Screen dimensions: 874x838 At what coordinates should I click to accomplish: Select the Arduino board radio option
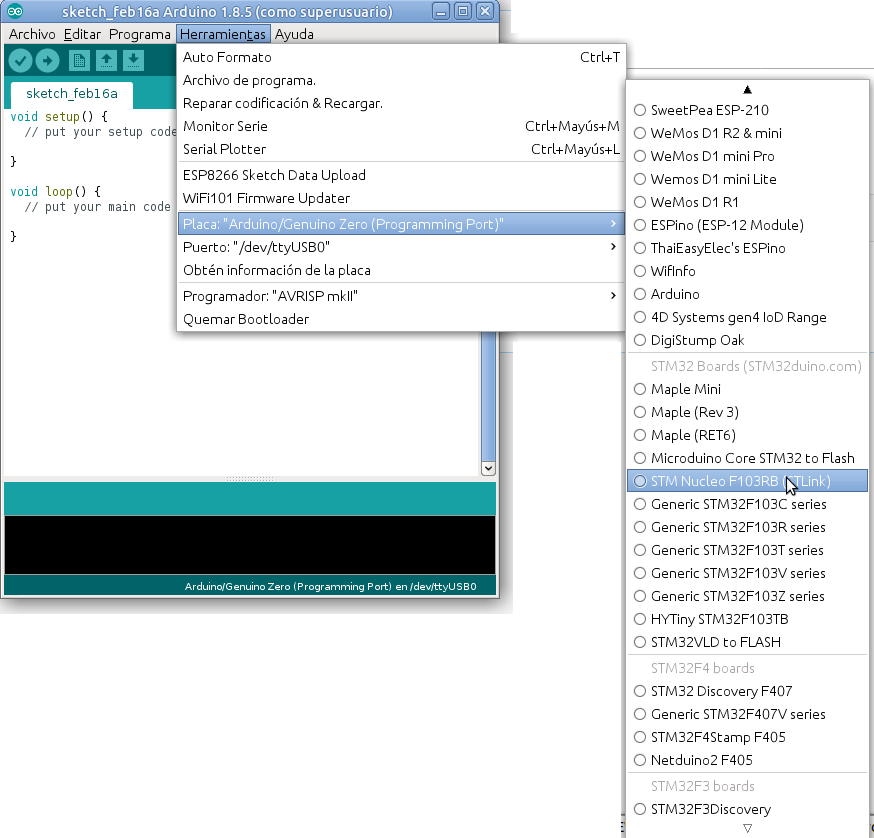[x=747, y=294]
